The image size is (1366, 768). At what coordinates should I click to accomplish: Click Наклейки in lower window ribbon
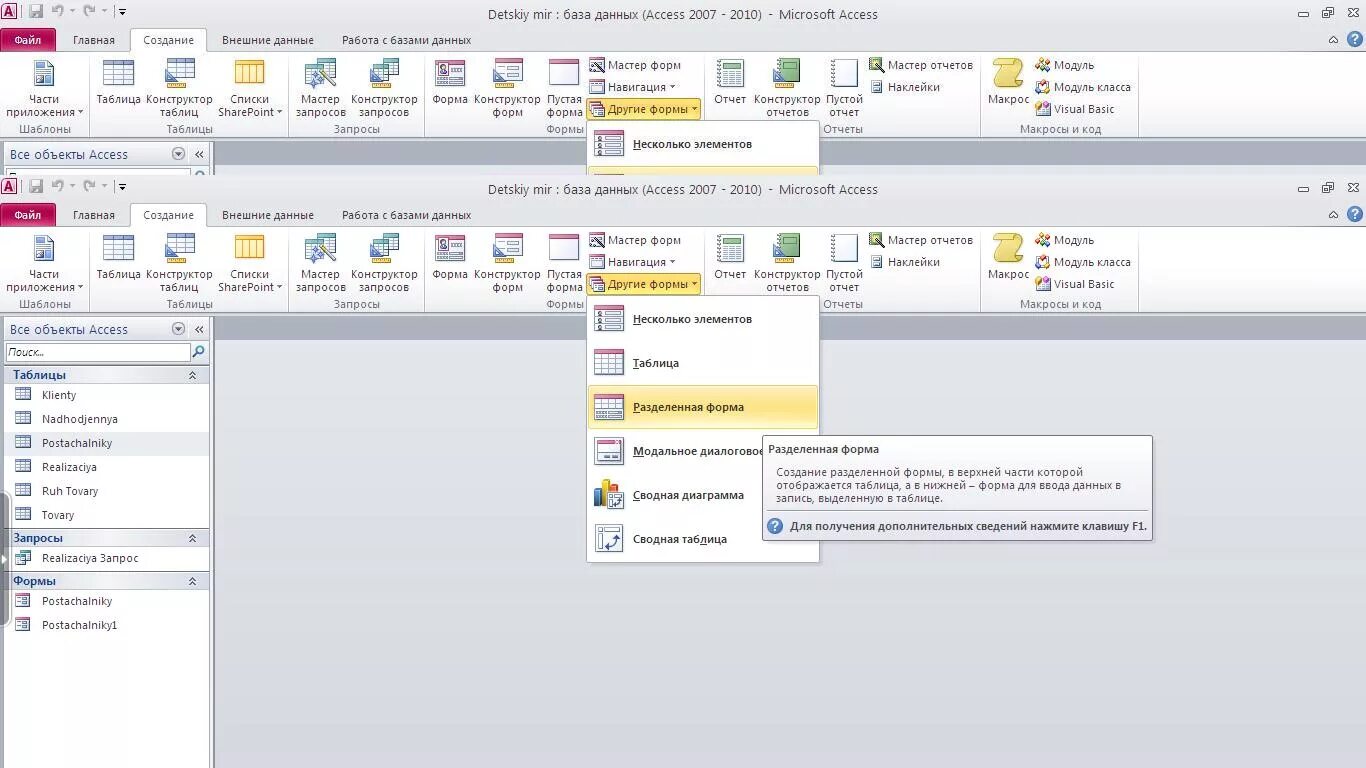pos(904,262)
